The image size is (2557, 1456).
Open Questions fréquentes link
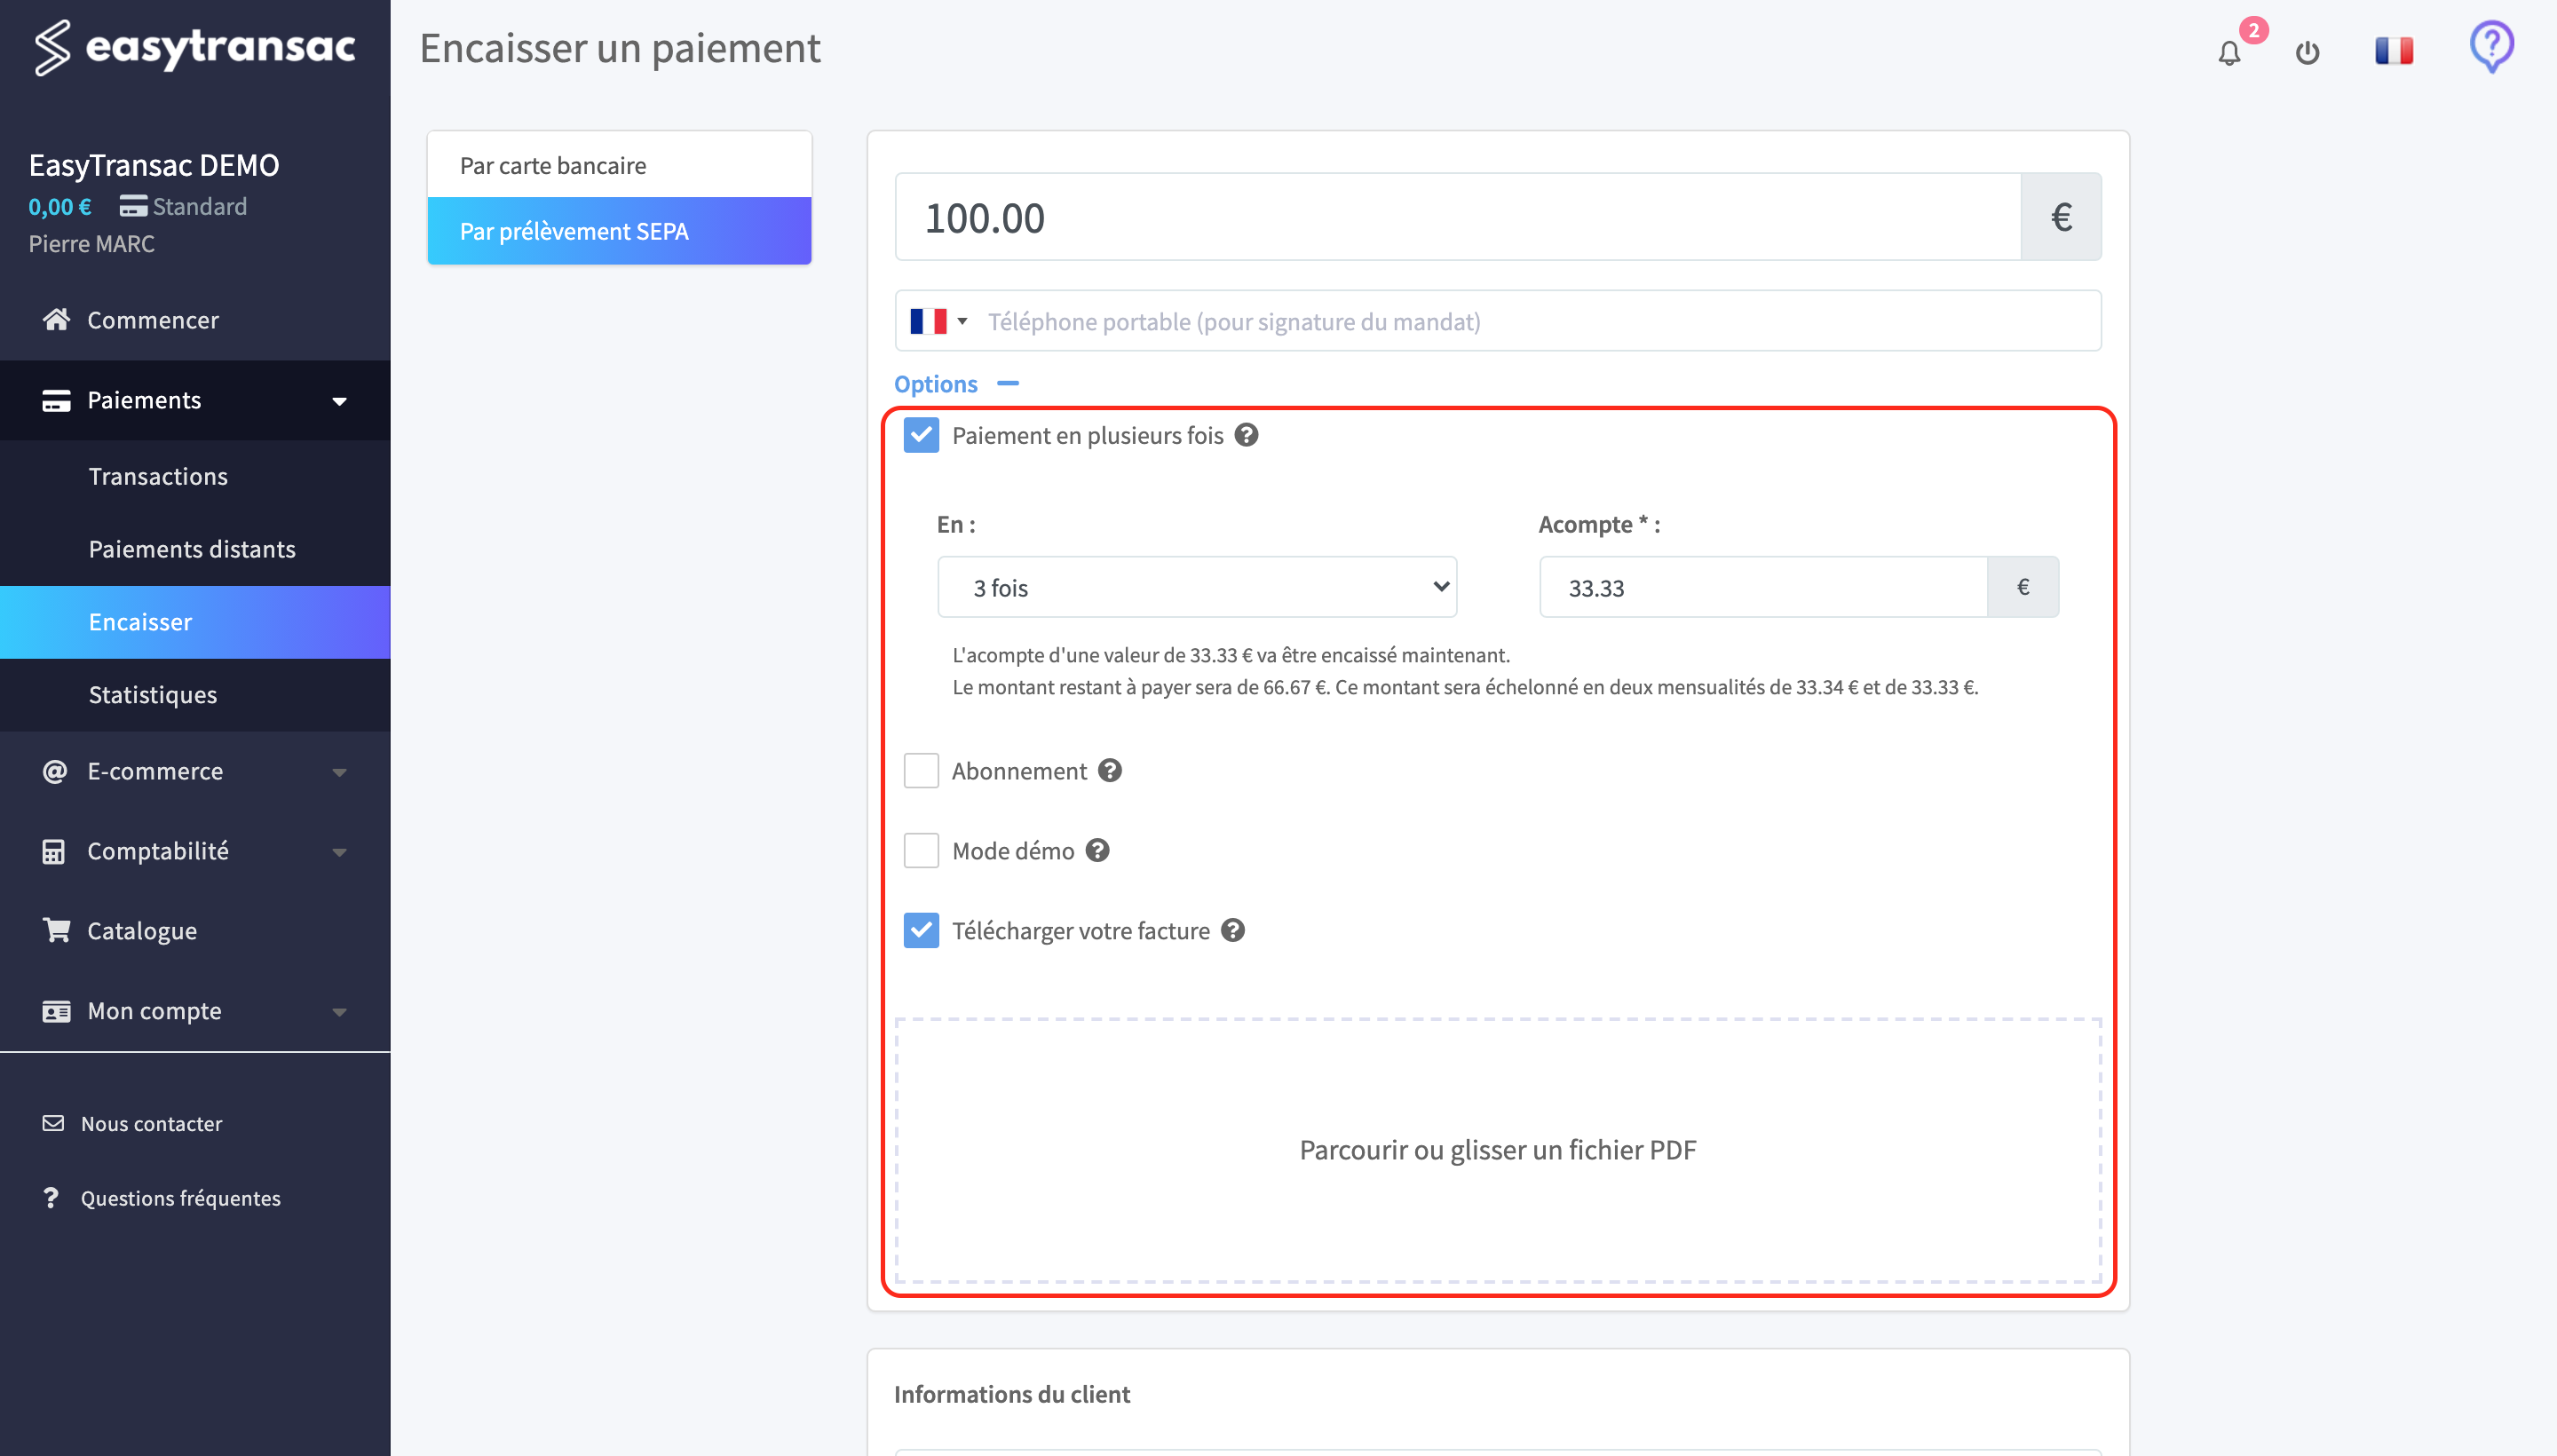tap(180, 1198)
